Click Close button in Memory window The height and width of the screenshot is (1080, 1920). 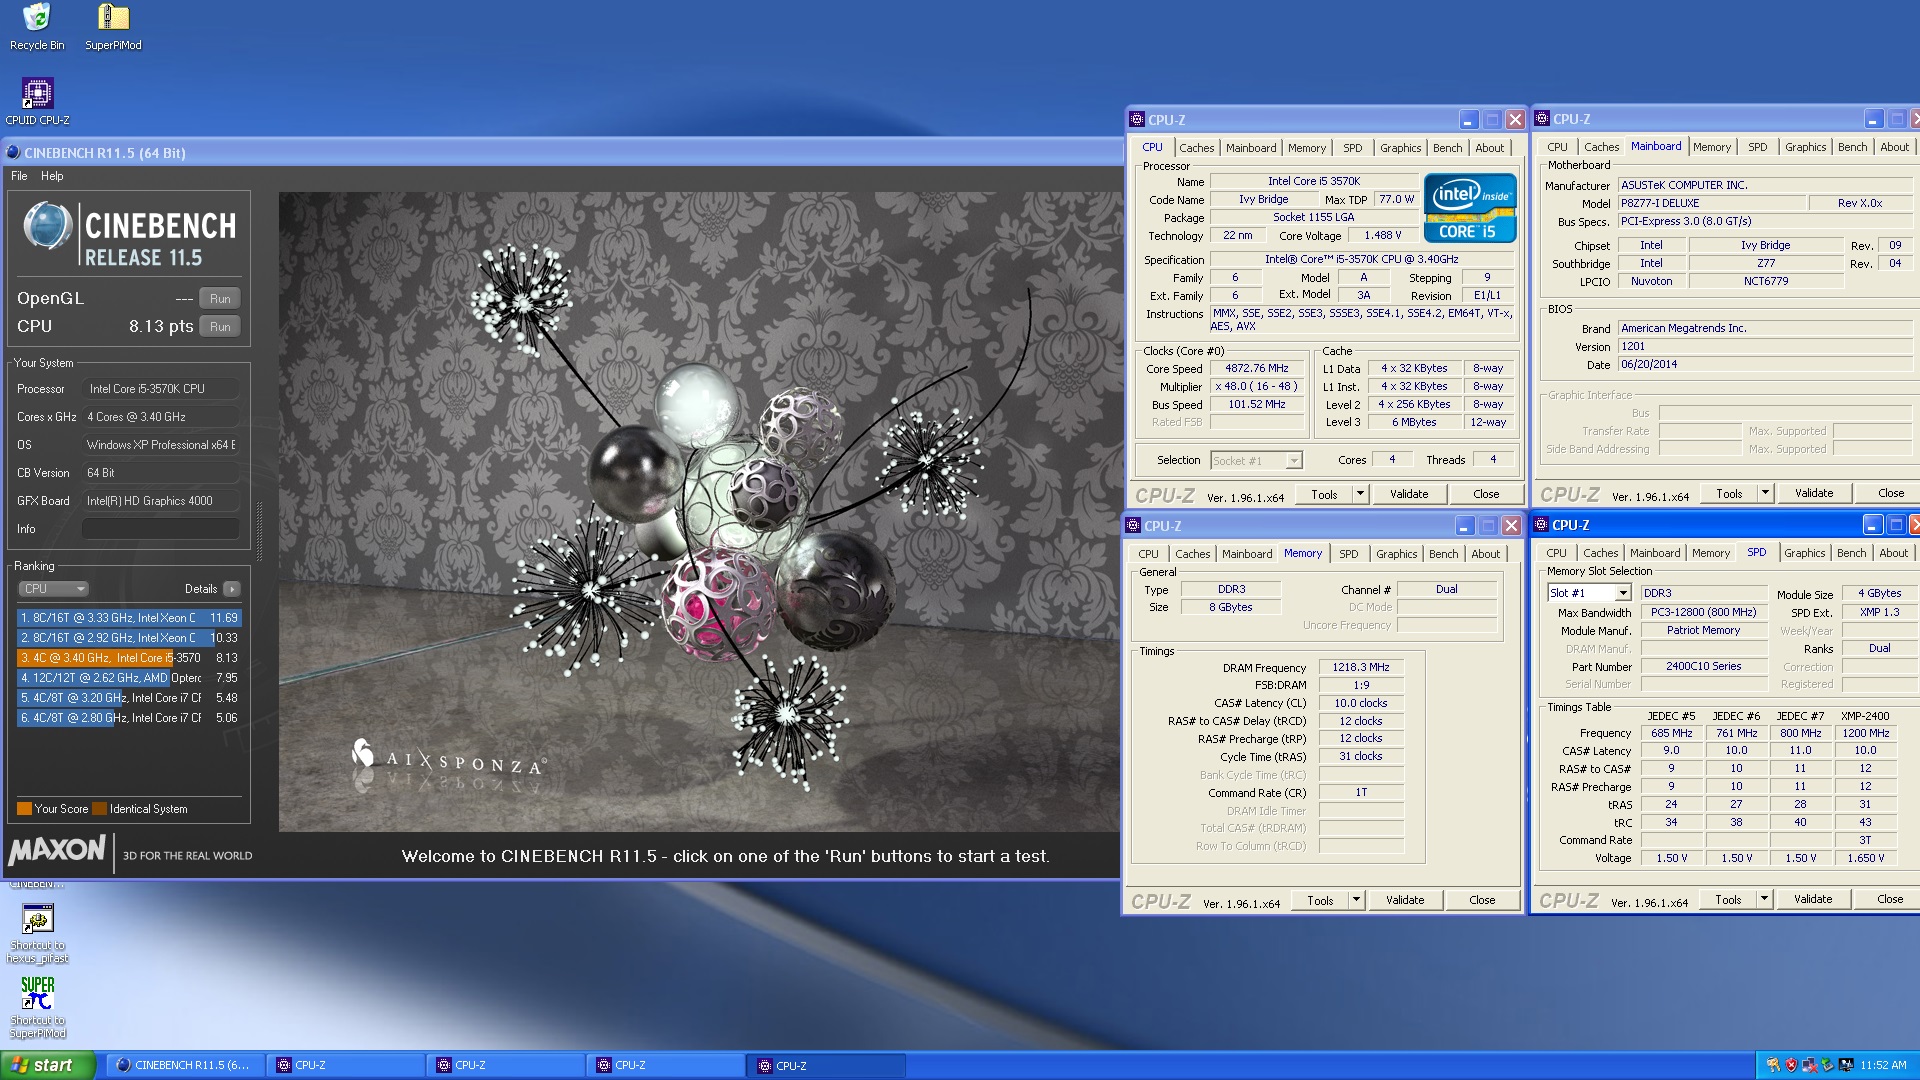tap(1482, 900)
